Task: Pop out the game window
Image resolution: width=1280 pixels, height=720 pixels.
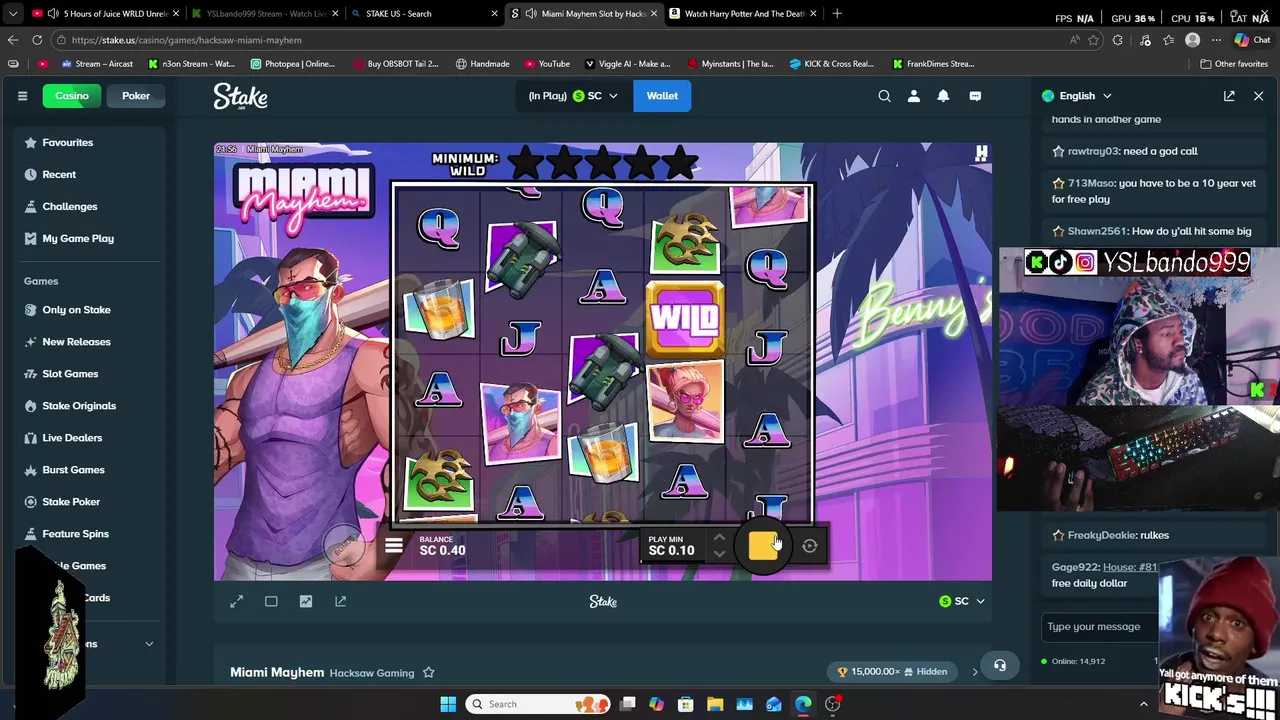Action: coord(341,601)
